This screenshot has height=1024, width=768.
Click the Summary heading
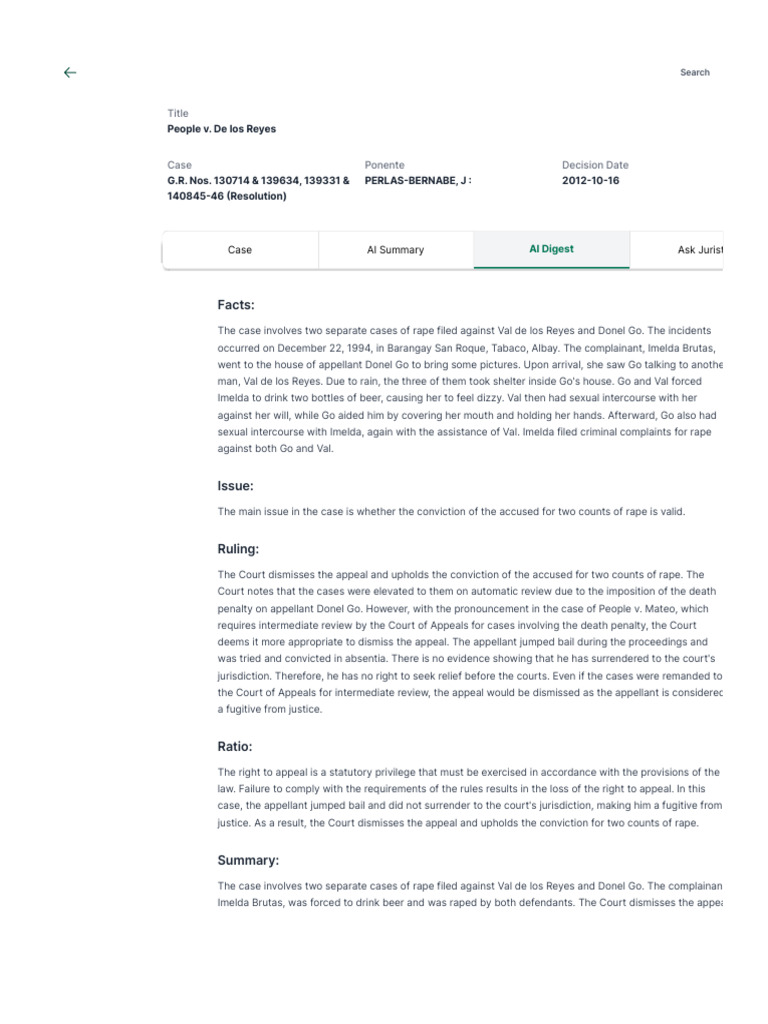pos(248,860)
